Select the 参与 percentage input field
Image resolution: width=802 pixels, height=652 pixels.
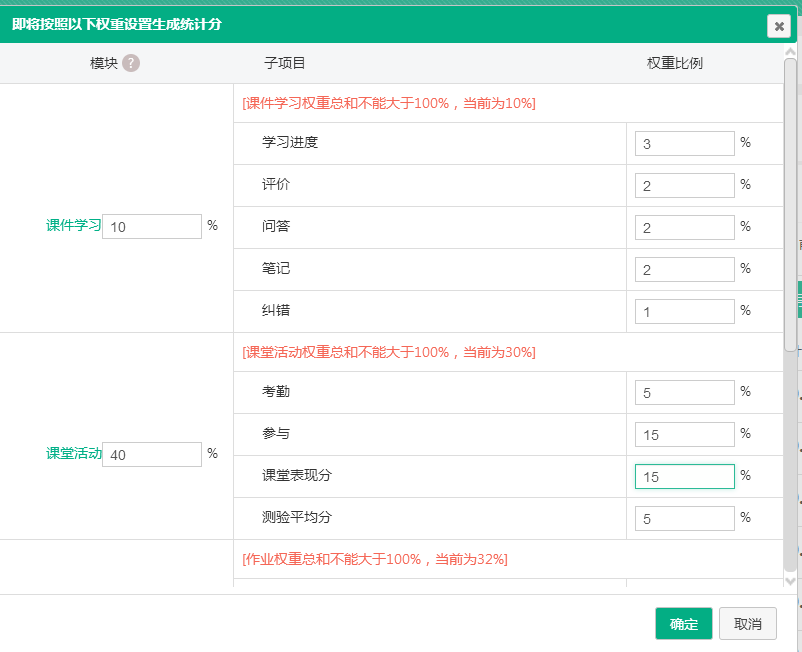[x=684, y=434]
